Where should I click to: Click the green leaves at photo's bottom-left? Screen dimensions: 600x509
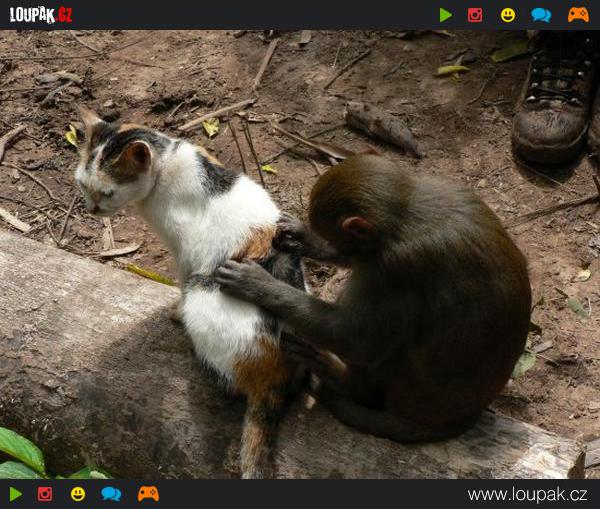[25, 455]
